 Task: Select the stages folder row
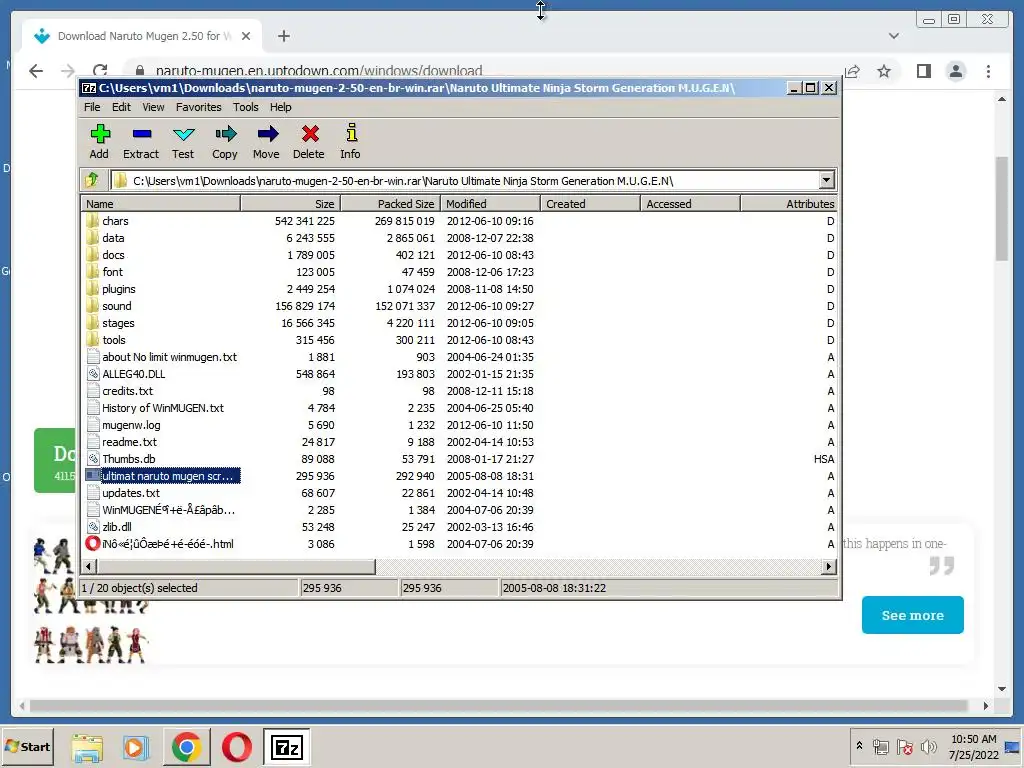pos(458,323)
